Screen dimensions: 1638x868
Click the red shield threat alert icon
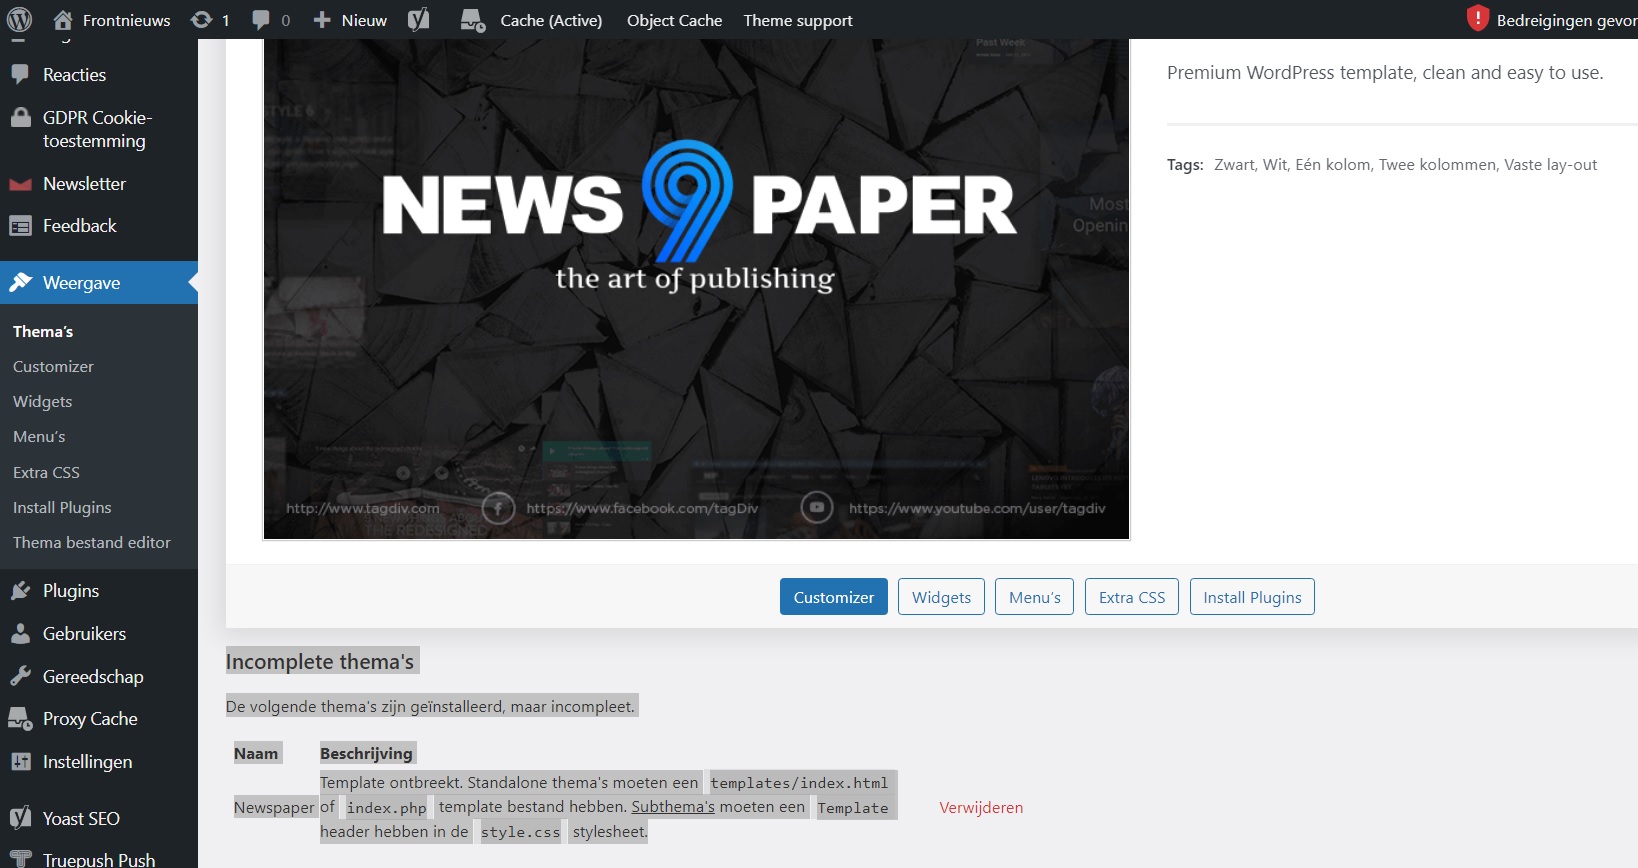coord(1478,19)
